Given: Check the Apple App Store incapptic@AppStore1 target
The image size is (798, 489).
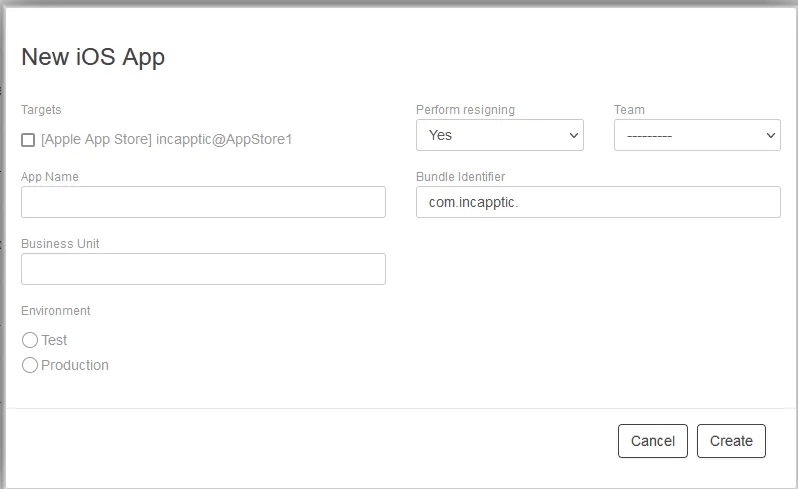Looking at the screenshot, I should coord(28,140).
